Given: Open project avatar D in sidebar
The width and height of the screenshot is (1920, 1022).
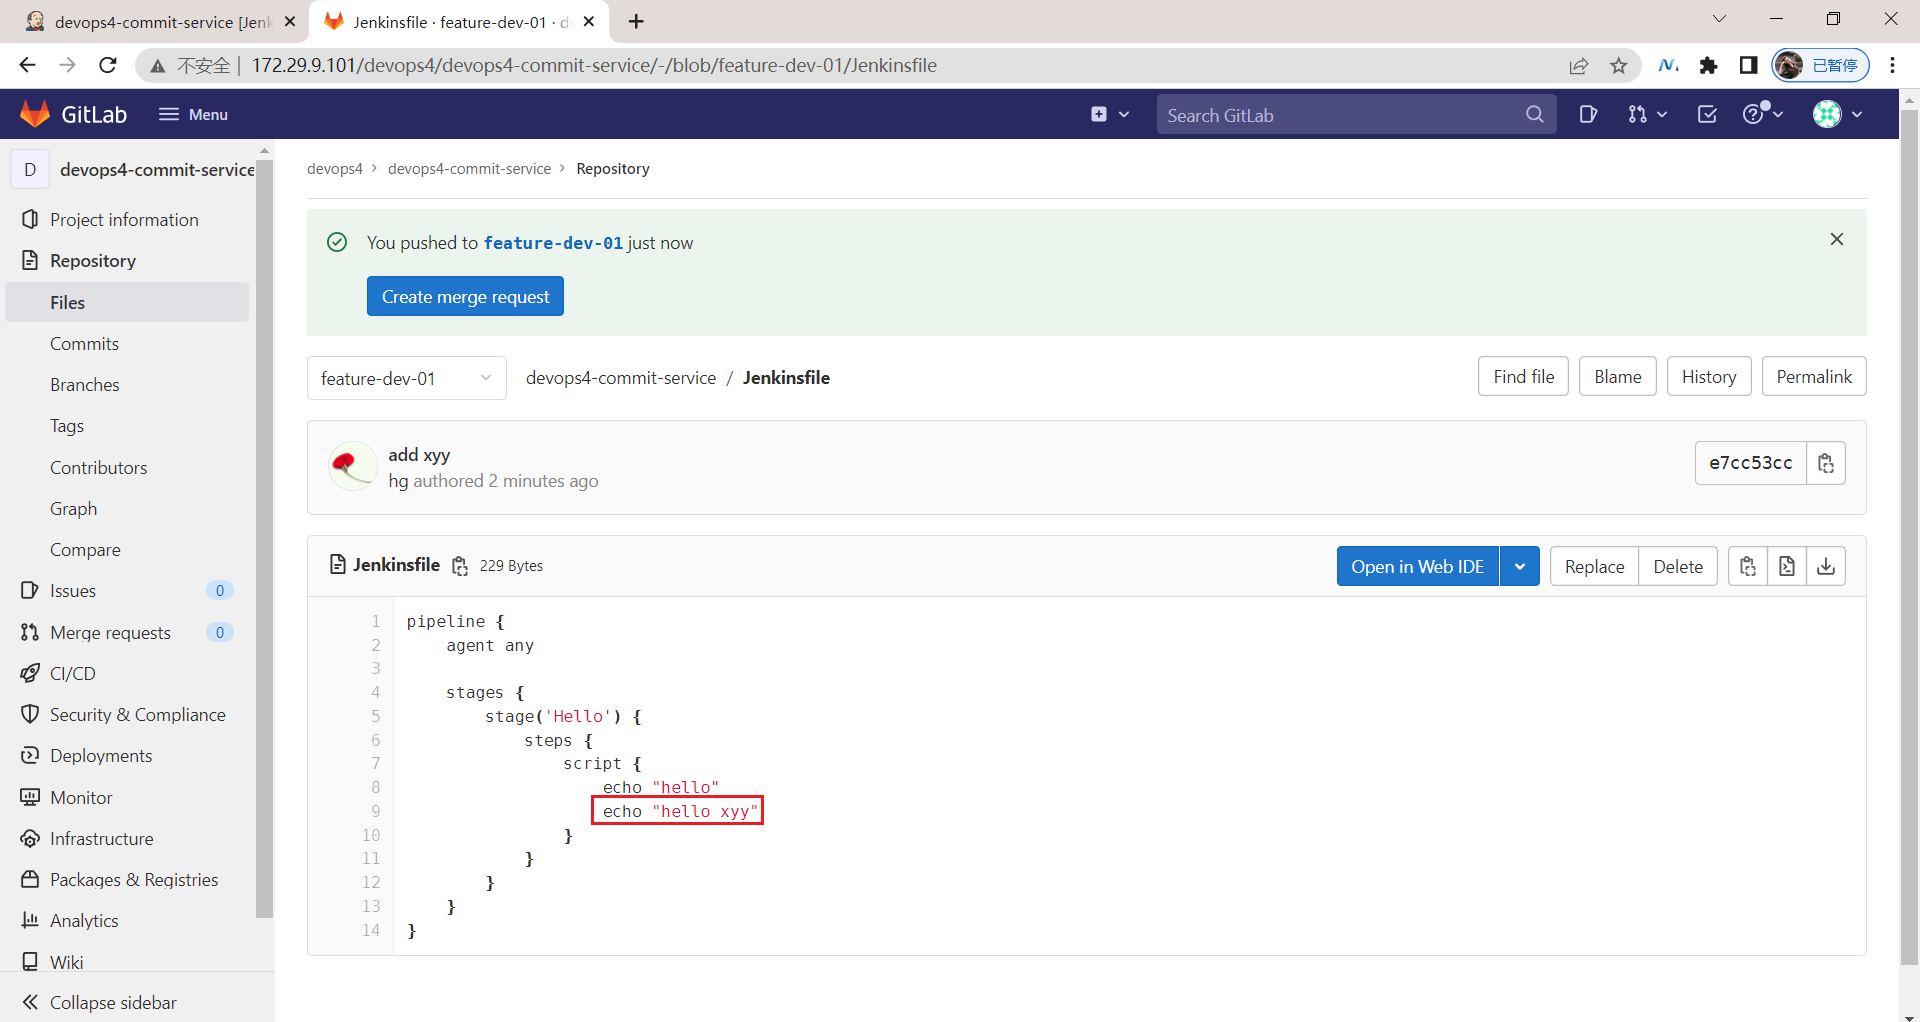Looking at the screenshot, I should [x=30, y=169].
